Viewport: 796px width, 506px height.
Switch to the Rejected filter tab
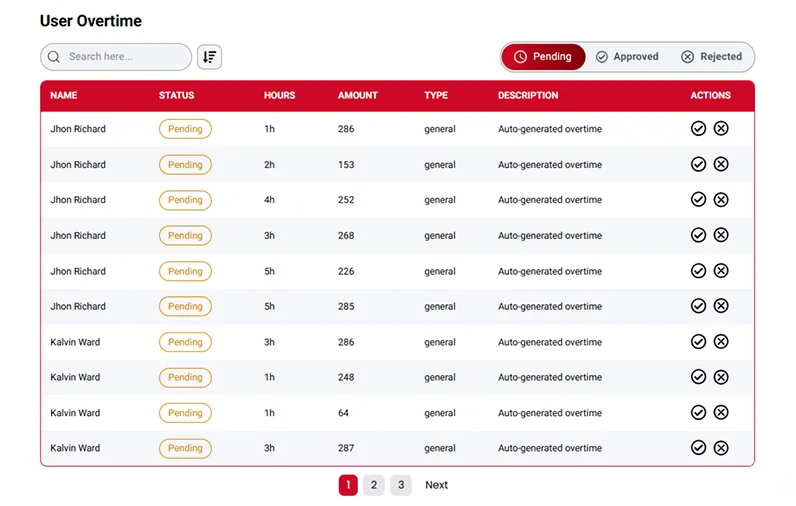tap(711, 57)
